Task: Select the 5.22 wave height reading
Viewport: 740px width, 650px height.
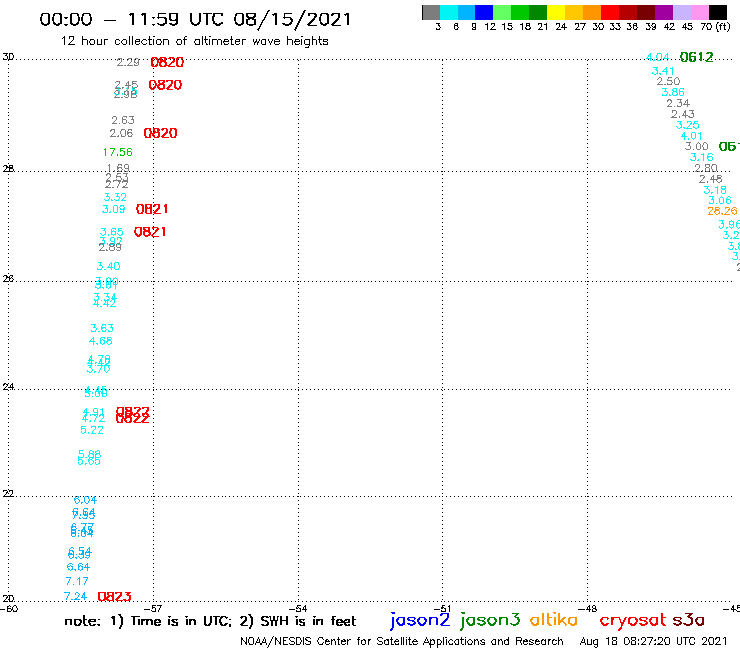Action: [x=92, y=430]
